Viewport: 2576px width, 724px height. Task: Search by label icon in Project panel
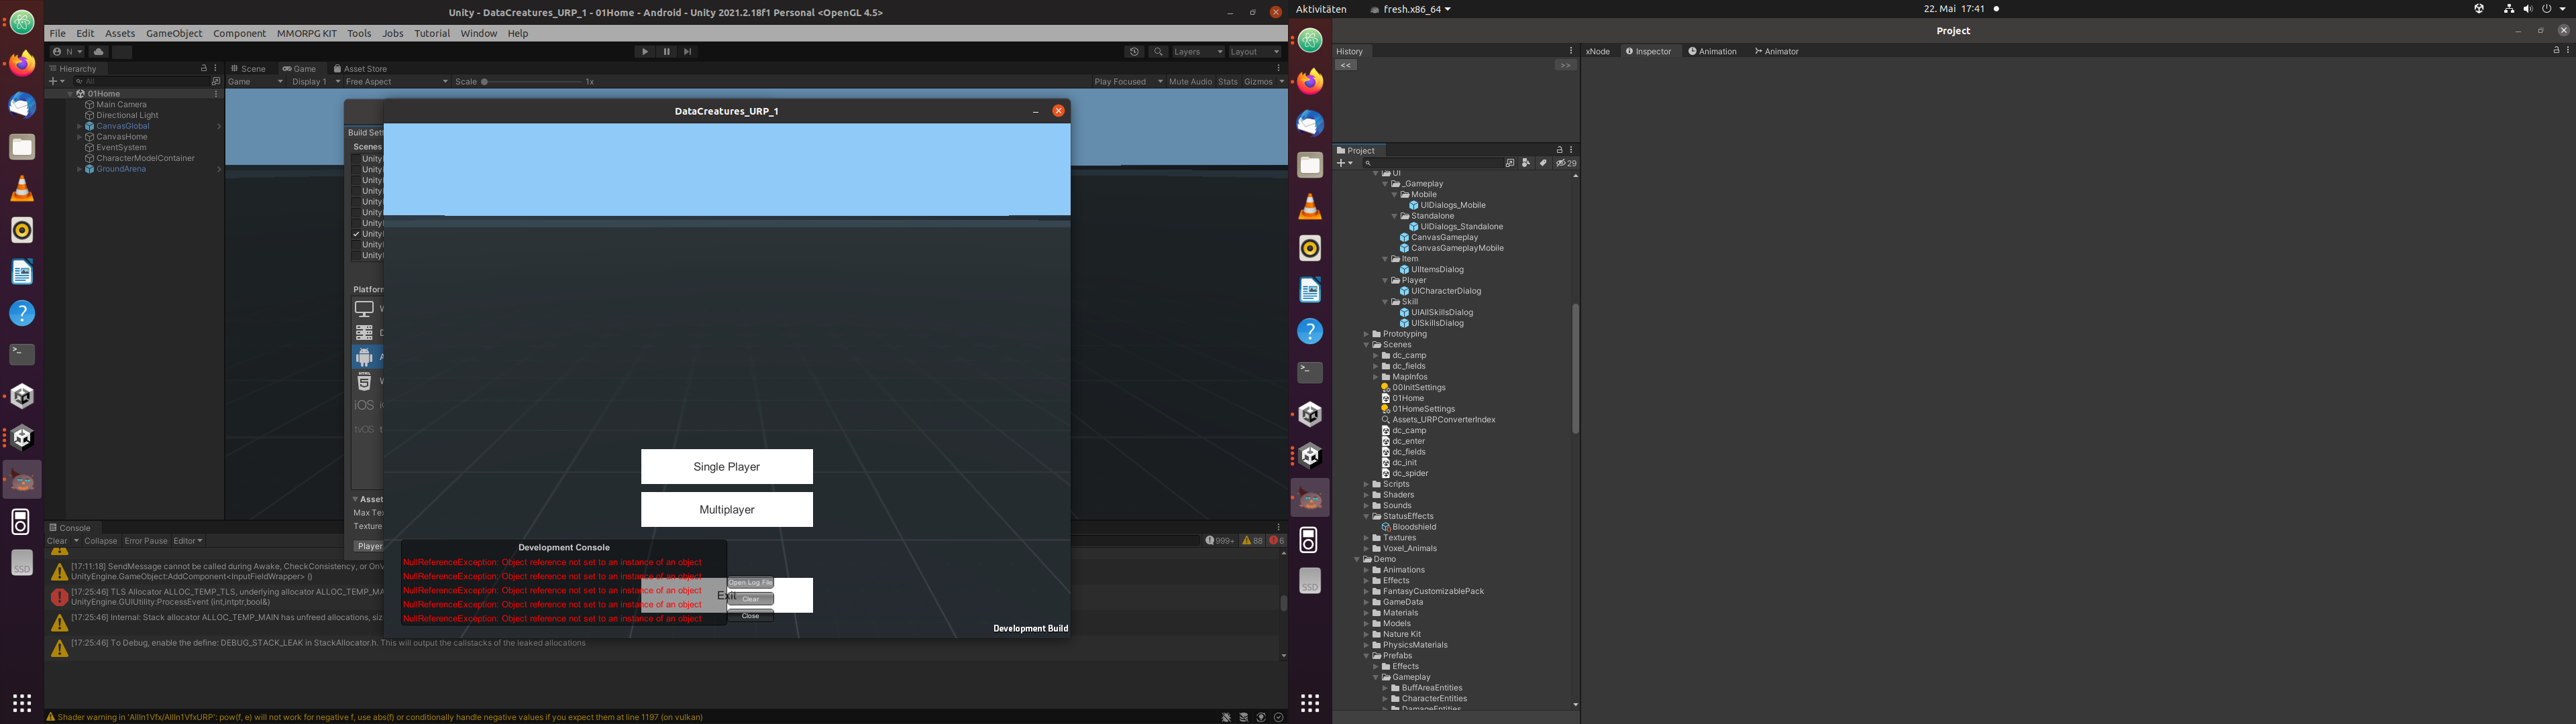point(1543,163)
